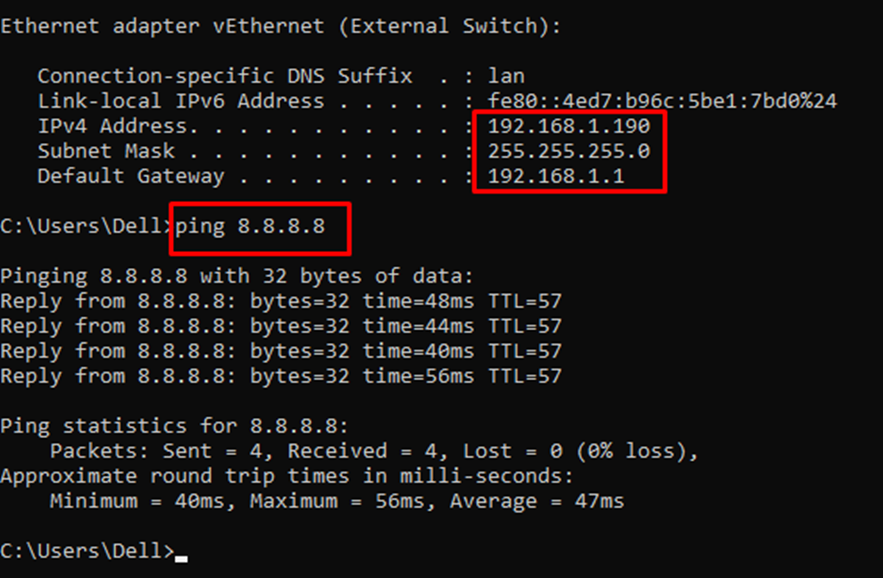Click the default gateway 192.168.1.1
The width and height of the screenshot is (883, 578).
pyautogui.click(x=556, y=176)
